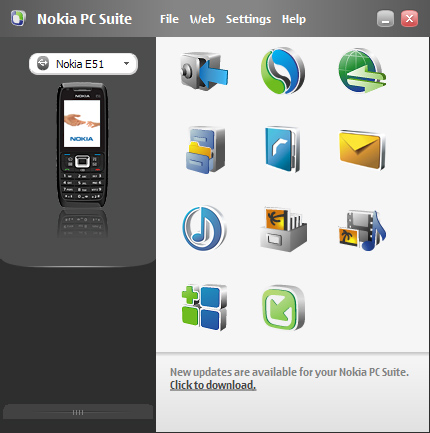Open the Transfer video and music icon
The image size is (430, 433).
pos(362,230)
